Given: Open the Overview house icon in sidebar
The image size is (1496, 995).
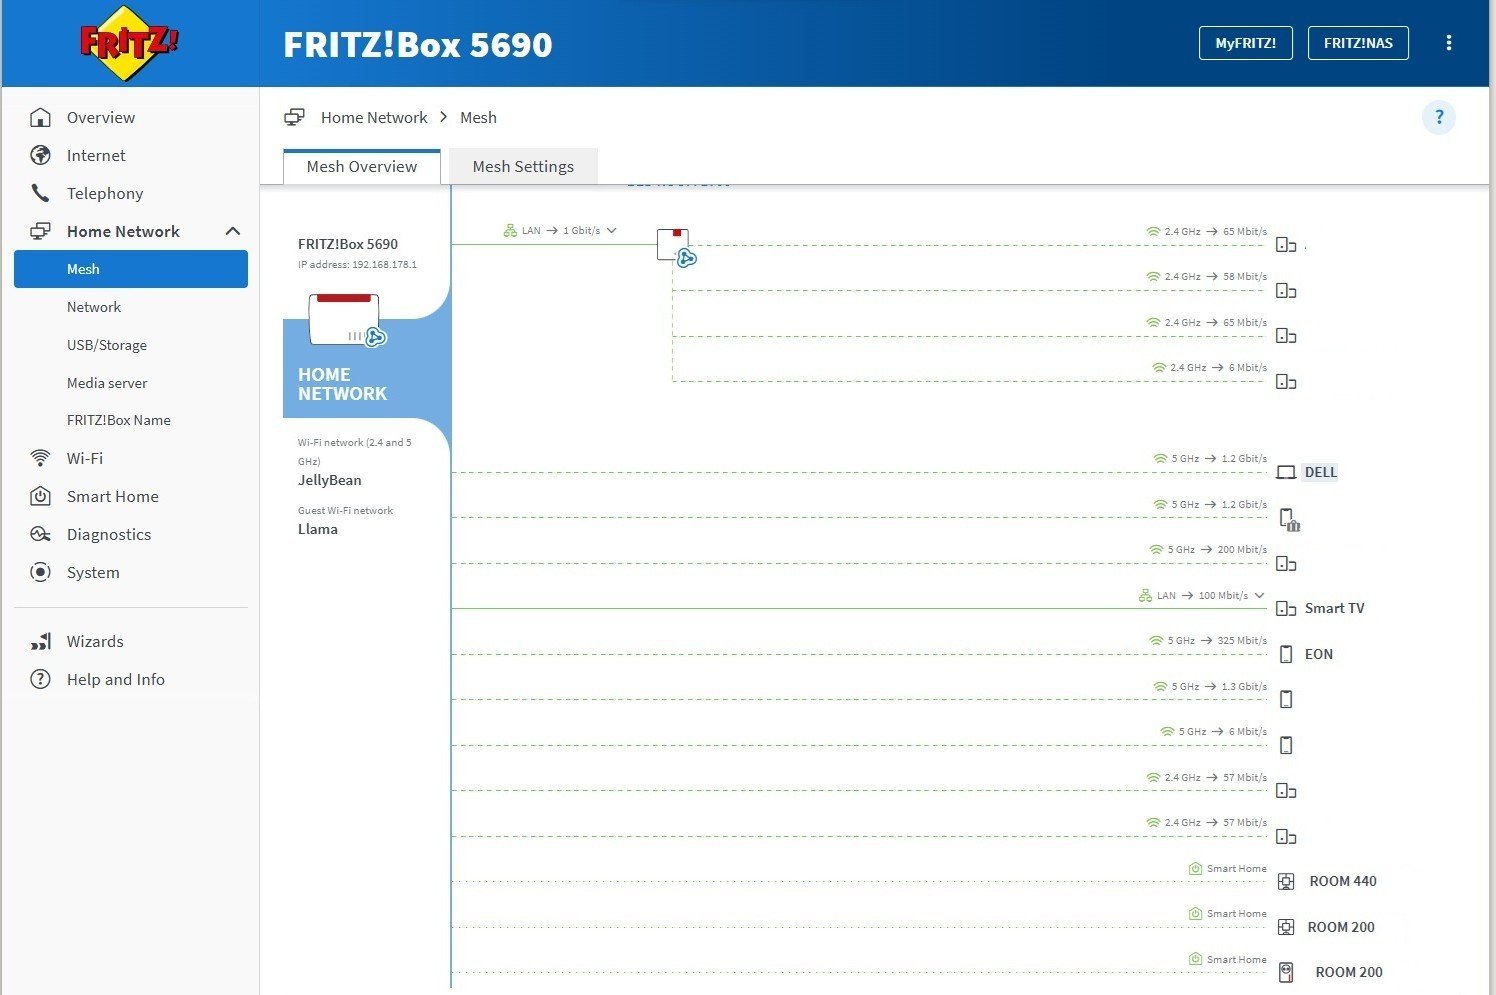Looking at the screenshot, I should click(x=40, y=117).
